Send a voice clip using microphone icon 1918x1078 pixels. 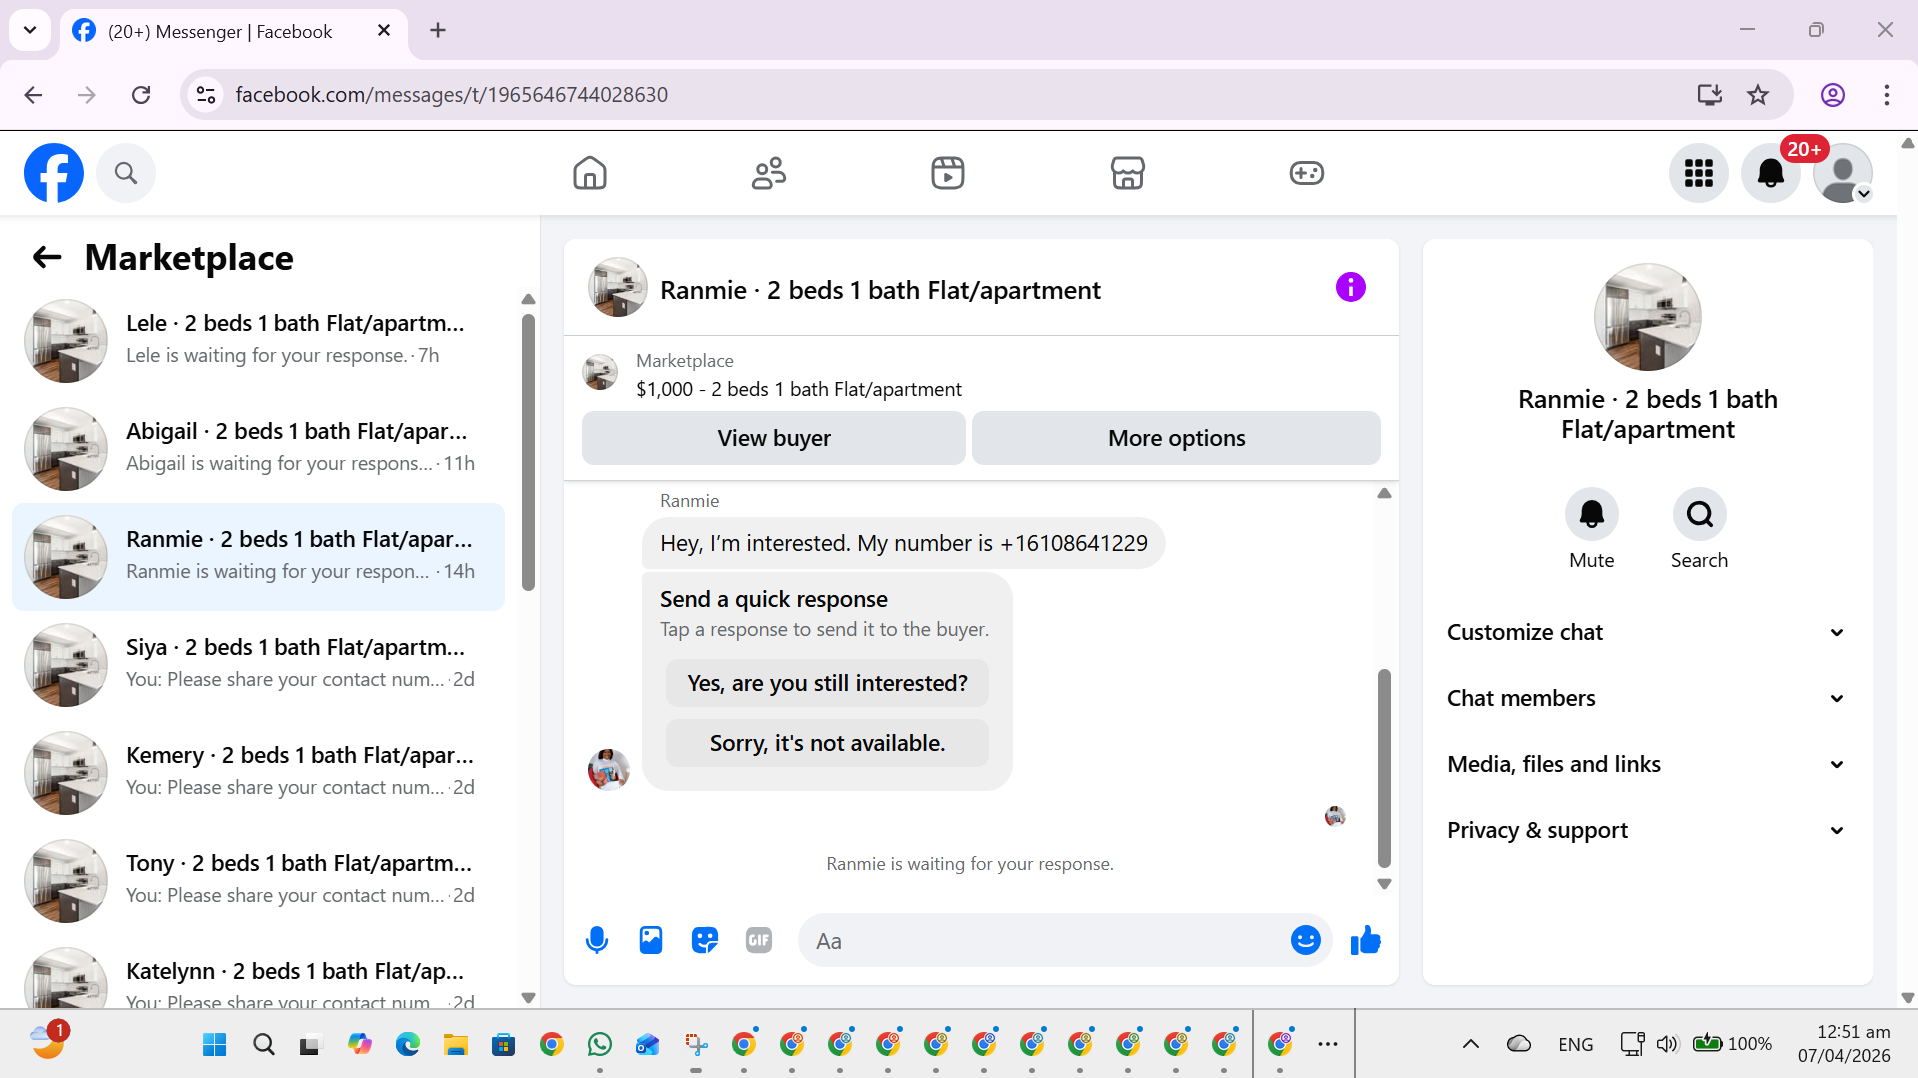tap(597, 940)
